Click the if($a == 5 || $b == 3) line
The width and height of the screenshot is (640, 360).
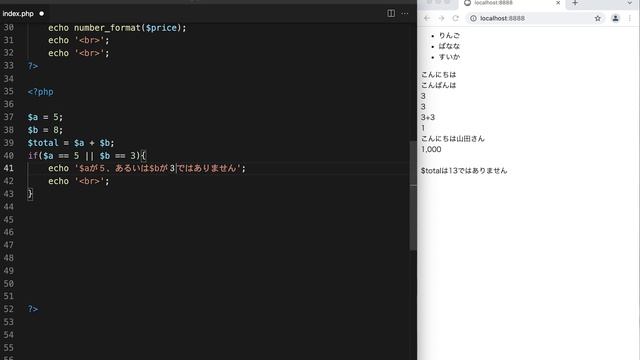(87, 156)
